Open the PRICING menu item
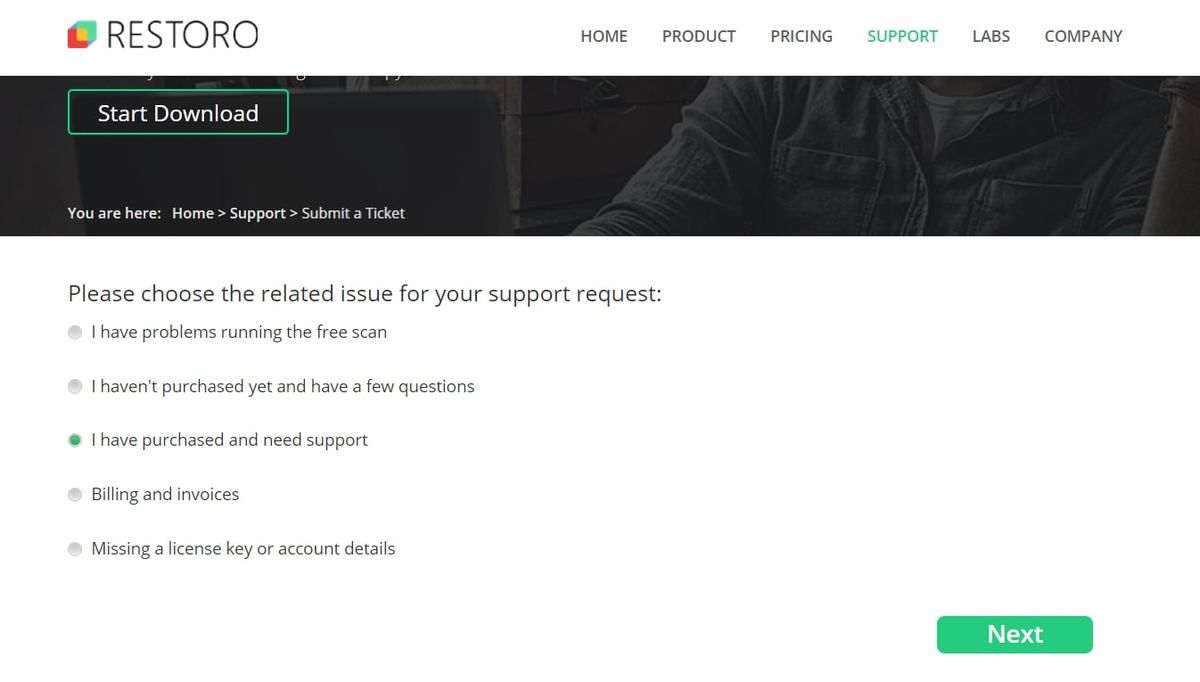The image size is (1200, 682). coord(801,36)
